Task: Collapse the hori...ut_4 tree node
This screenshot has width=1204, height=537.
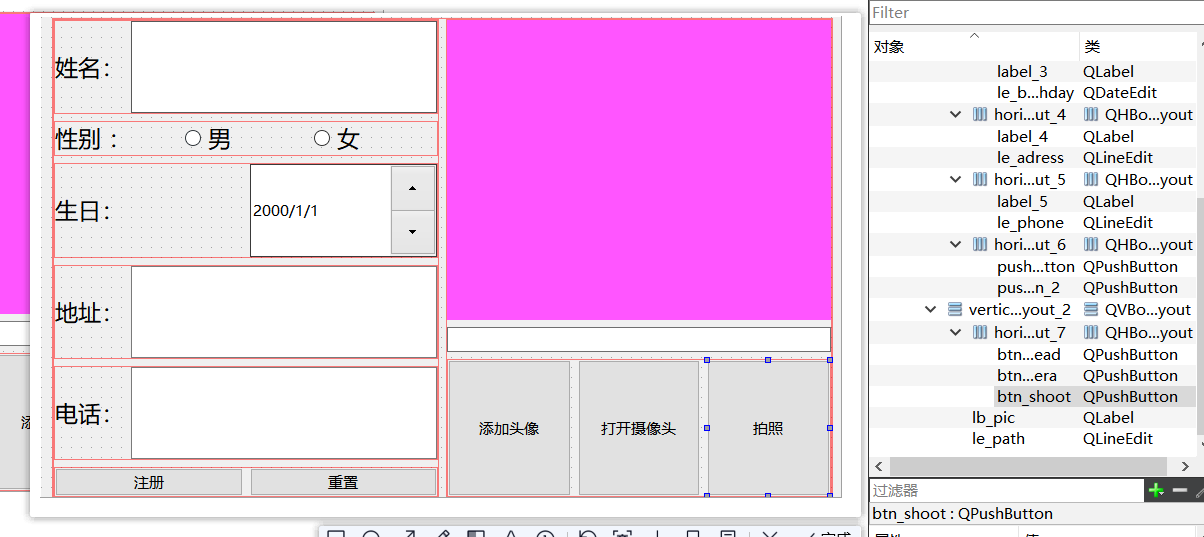Action: click(957, 115)
